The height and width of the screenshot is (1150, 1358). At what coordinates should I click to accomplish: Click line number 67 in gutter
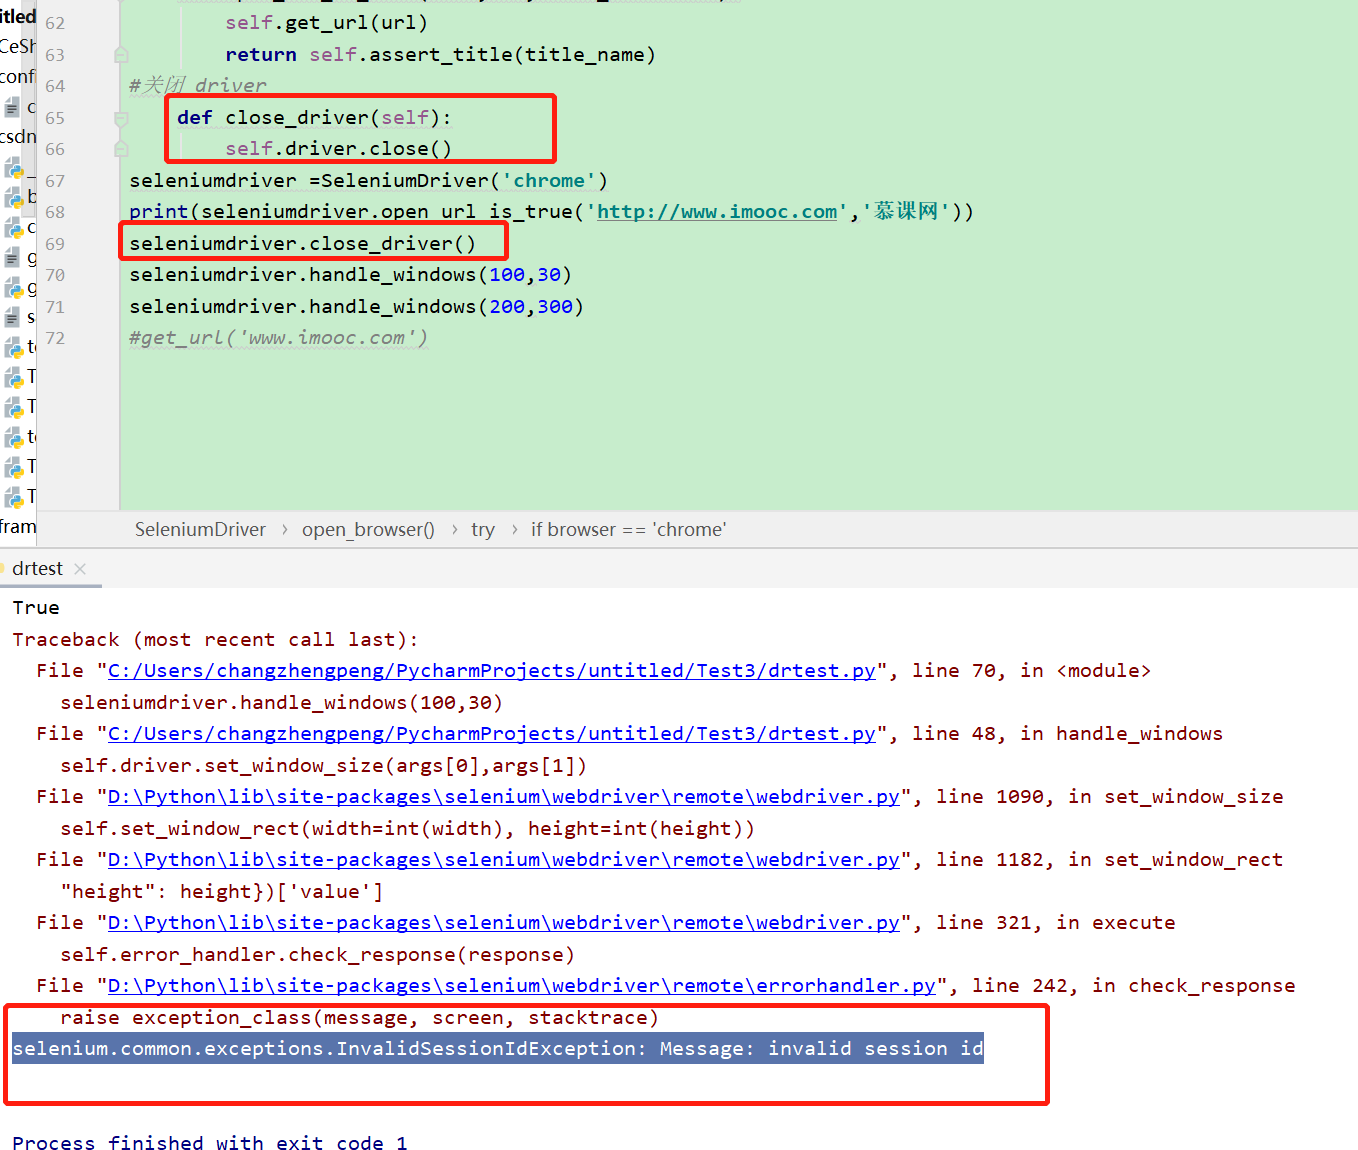55,181
